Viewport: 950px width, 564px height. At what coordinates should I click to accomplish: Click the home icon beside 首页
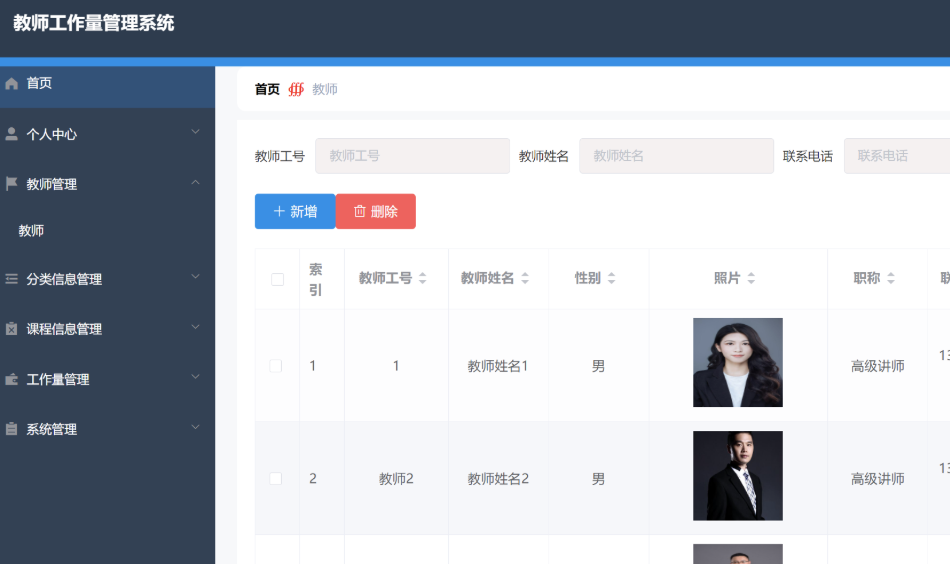tap(12, 83)
